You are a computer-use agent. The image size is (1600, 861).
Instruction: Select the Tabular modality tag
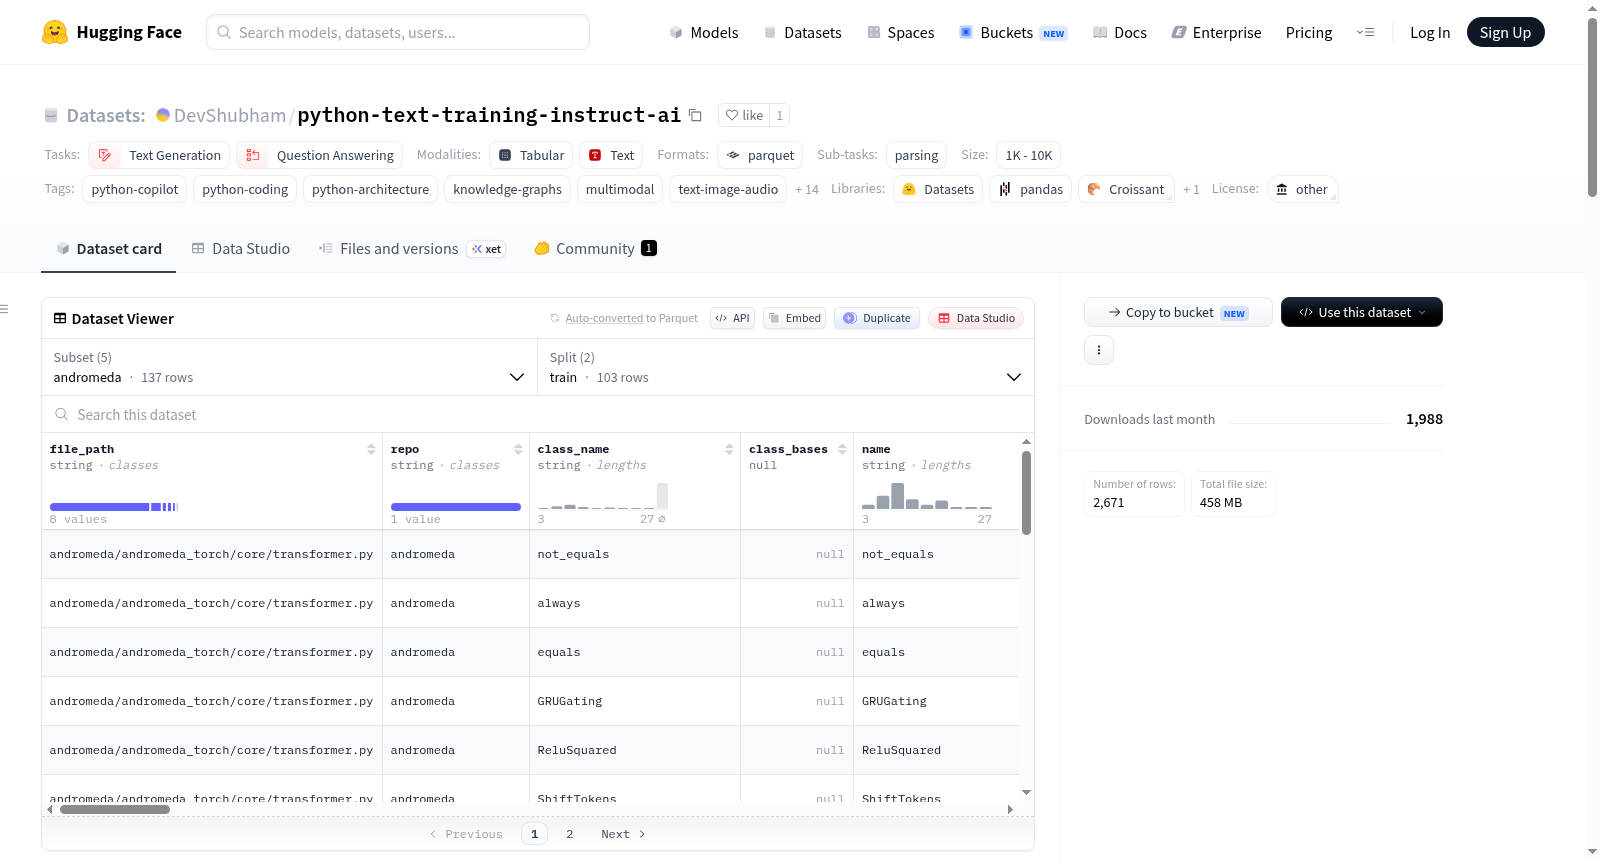pyautogui.click(x=532, y=155)
